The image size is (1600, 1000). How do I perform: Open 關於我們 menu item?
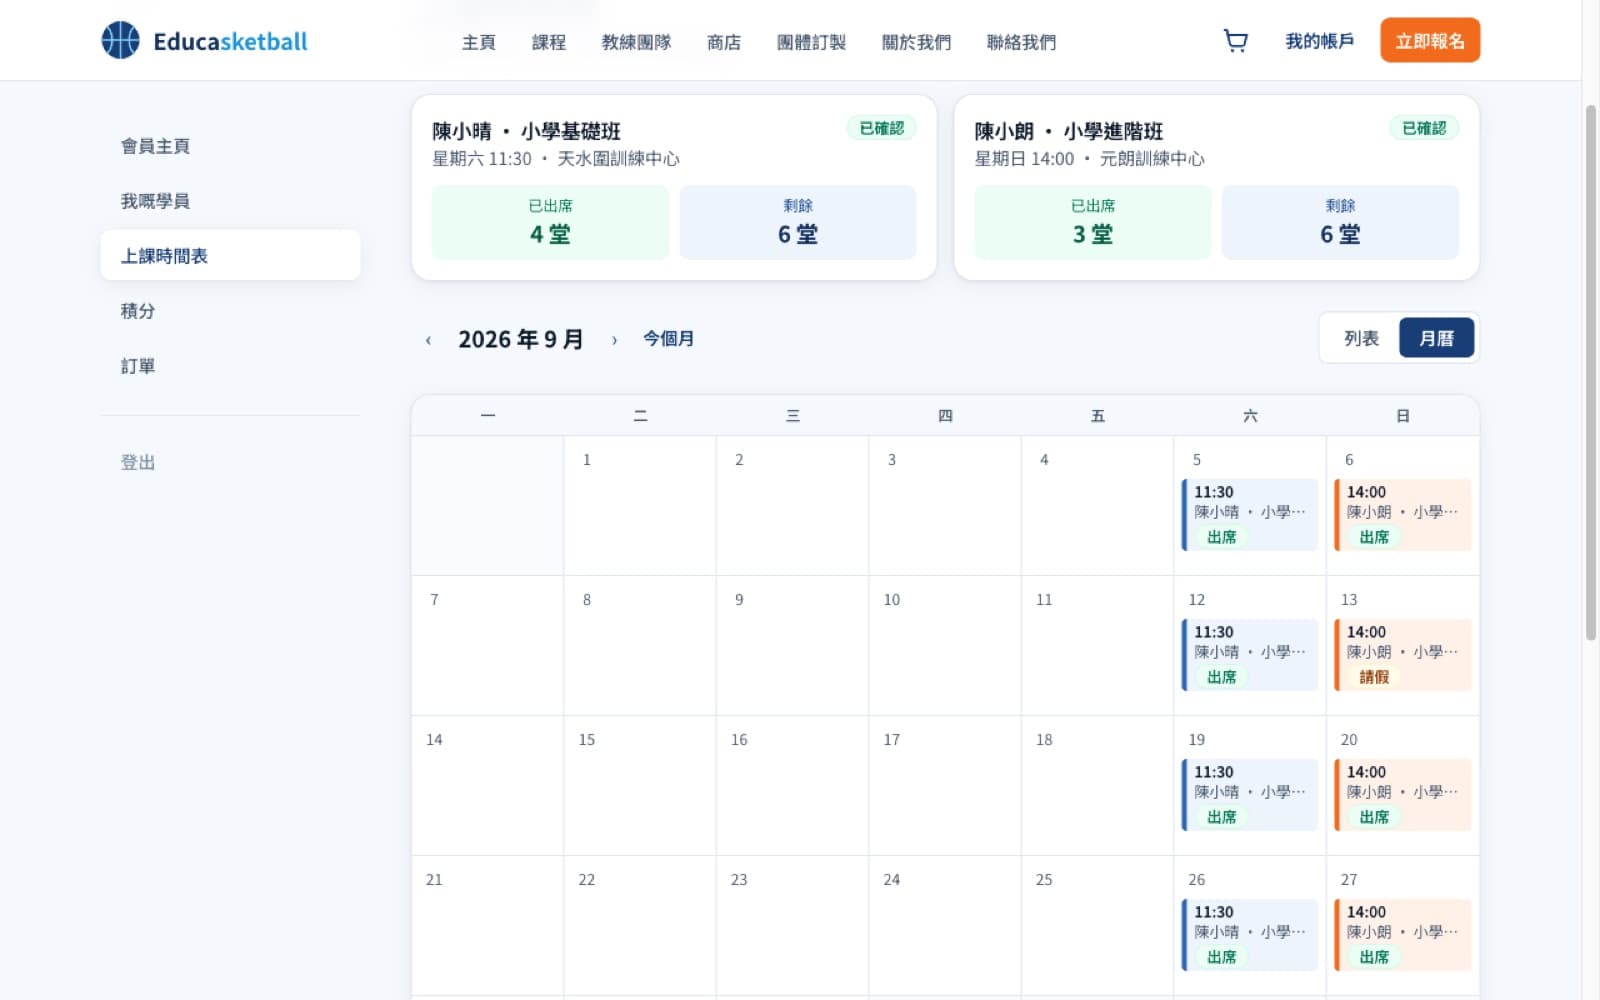[916, 42]
